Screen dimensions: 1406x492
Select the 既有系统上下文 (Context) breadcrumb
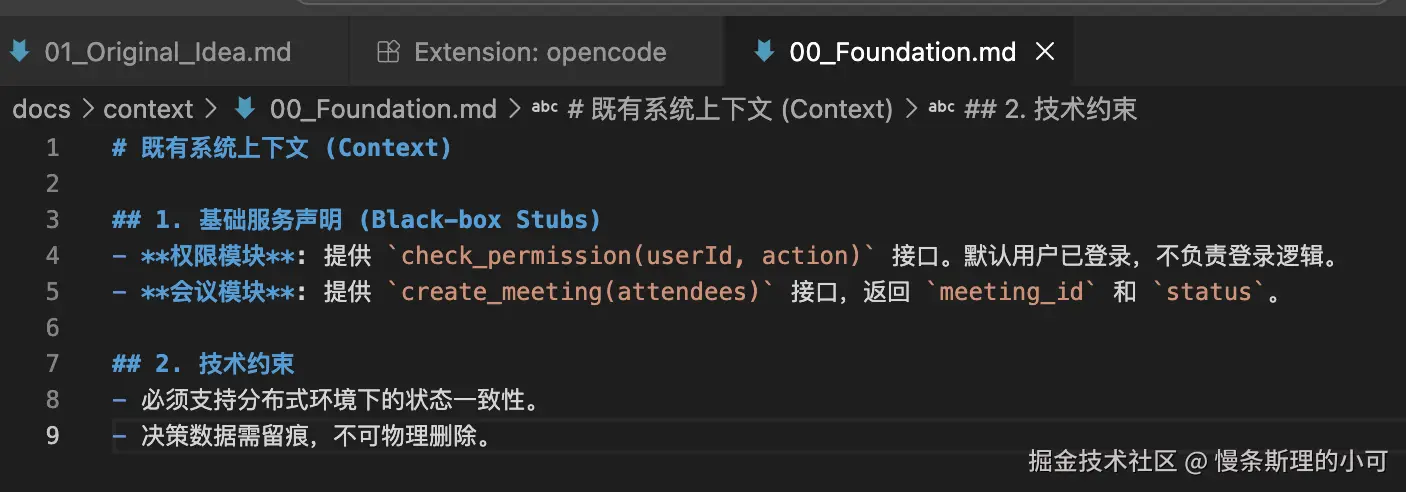(729, 109)
